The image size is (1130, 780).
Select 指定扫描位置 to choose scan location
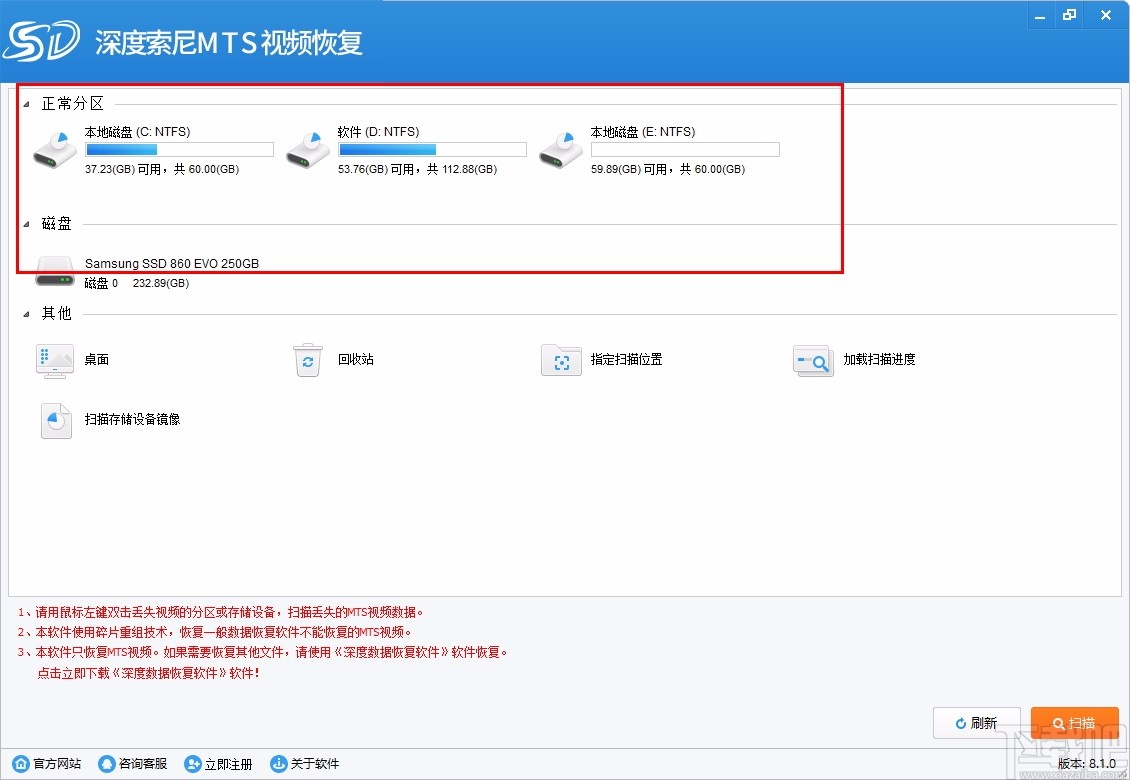(x=561, y=360)
